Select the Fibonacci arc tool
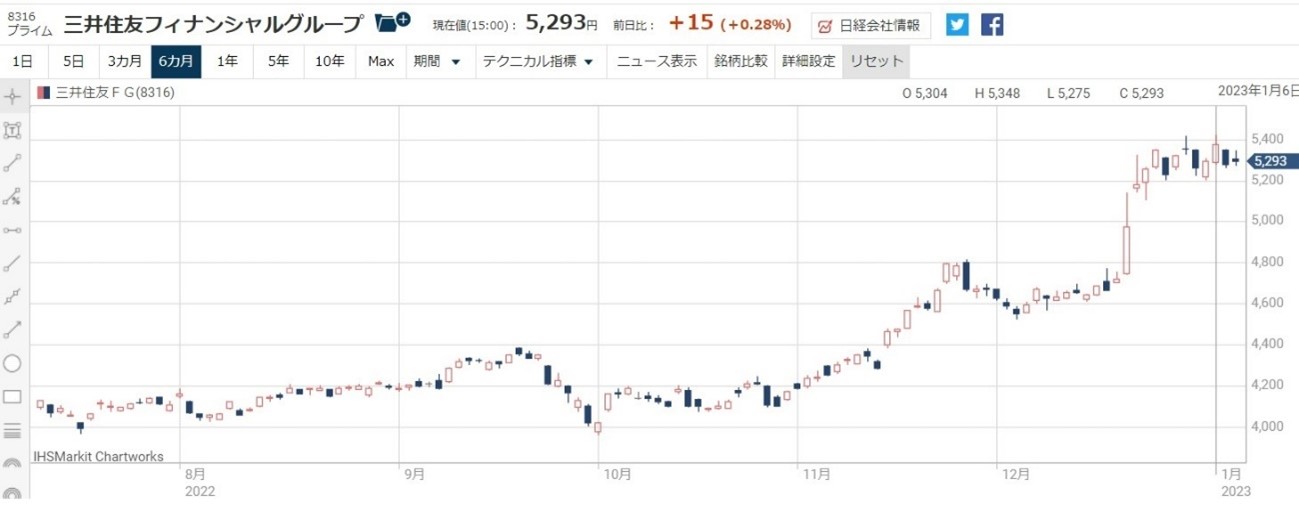The image size is (1299, 512). click(12, 464)
